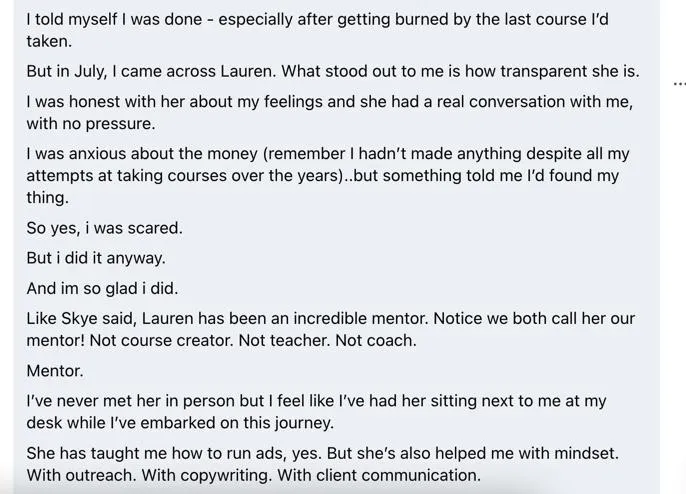
Task: Click the paragraph starting 'I told myself I was done'
Action: pyautogui.click(x=317, y=30)
